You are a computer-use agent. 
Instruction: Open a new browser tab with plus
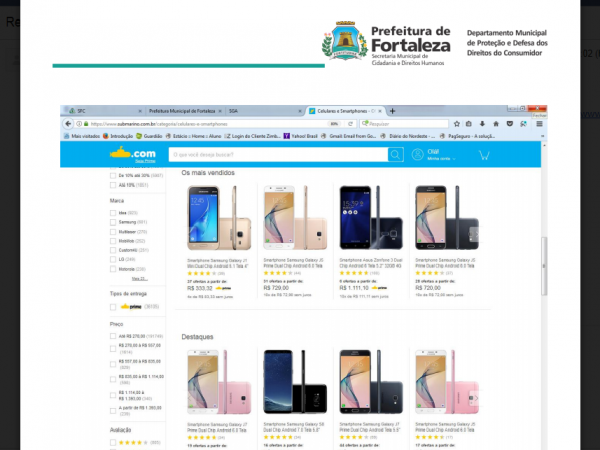point(392,111)
